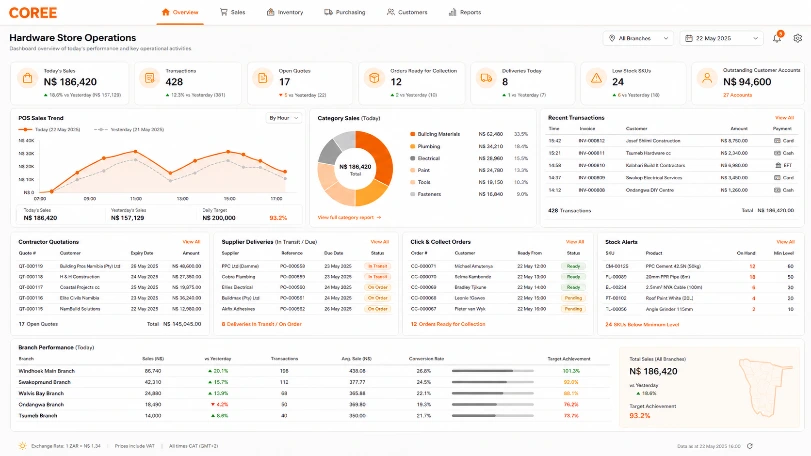Open the All Branches dropdown
This screenshot has width=811, height=456.
638,38
